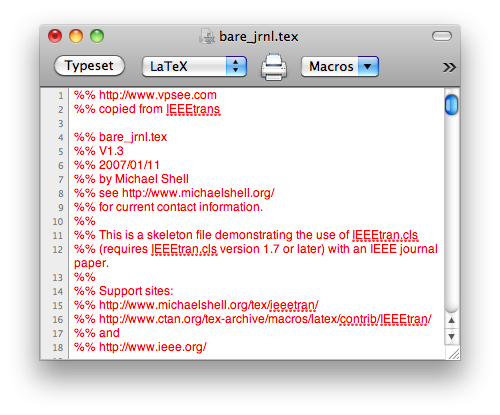This screenshot has width=500, height=415.
Task: Place cursor on empty line 3
Action: pos(256,123)
